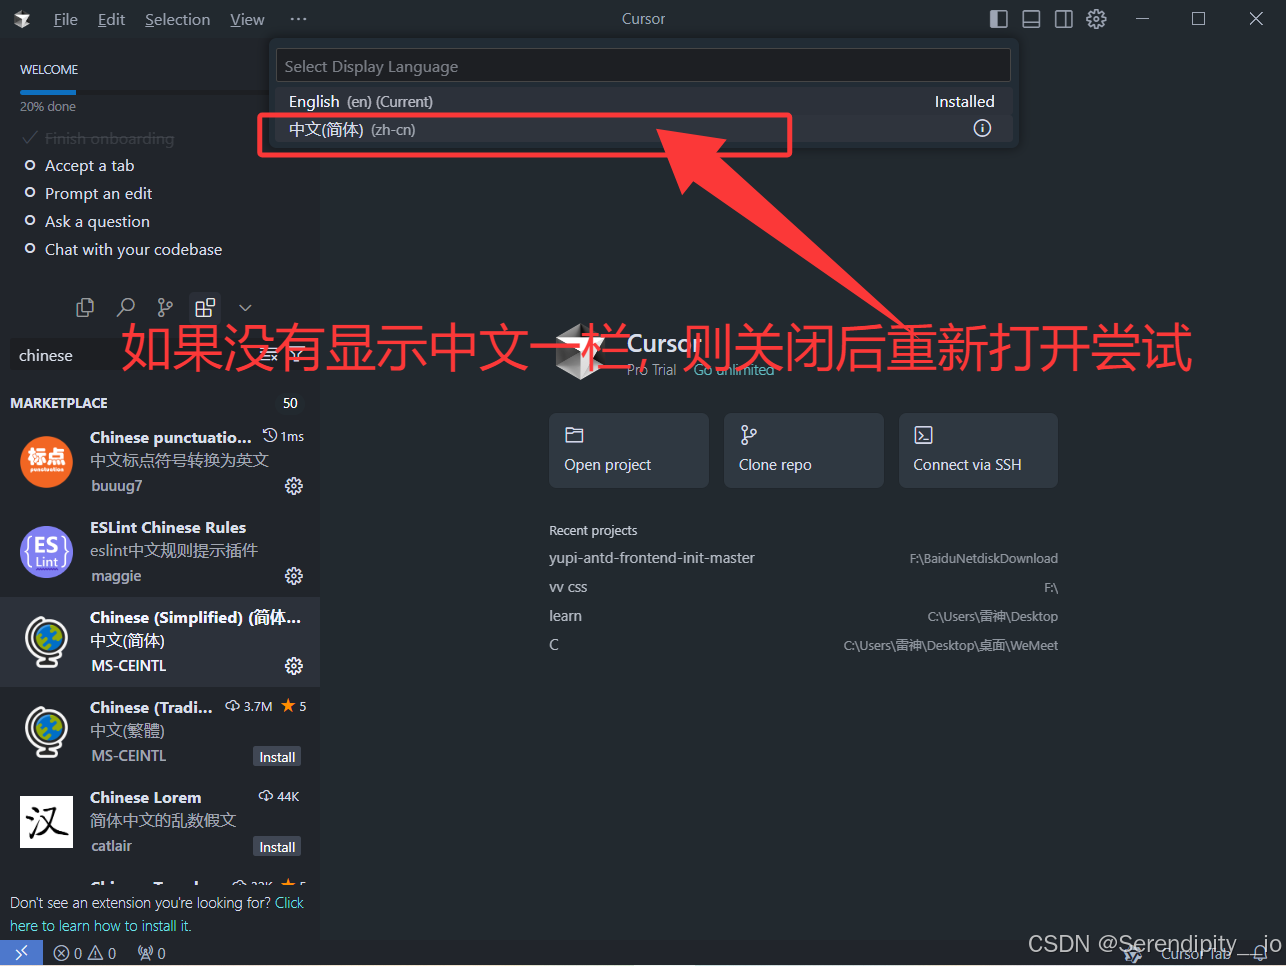Toggle bottom panel layout icon
Viewport: 1286px width, 966px height.
pos(1032,19)
